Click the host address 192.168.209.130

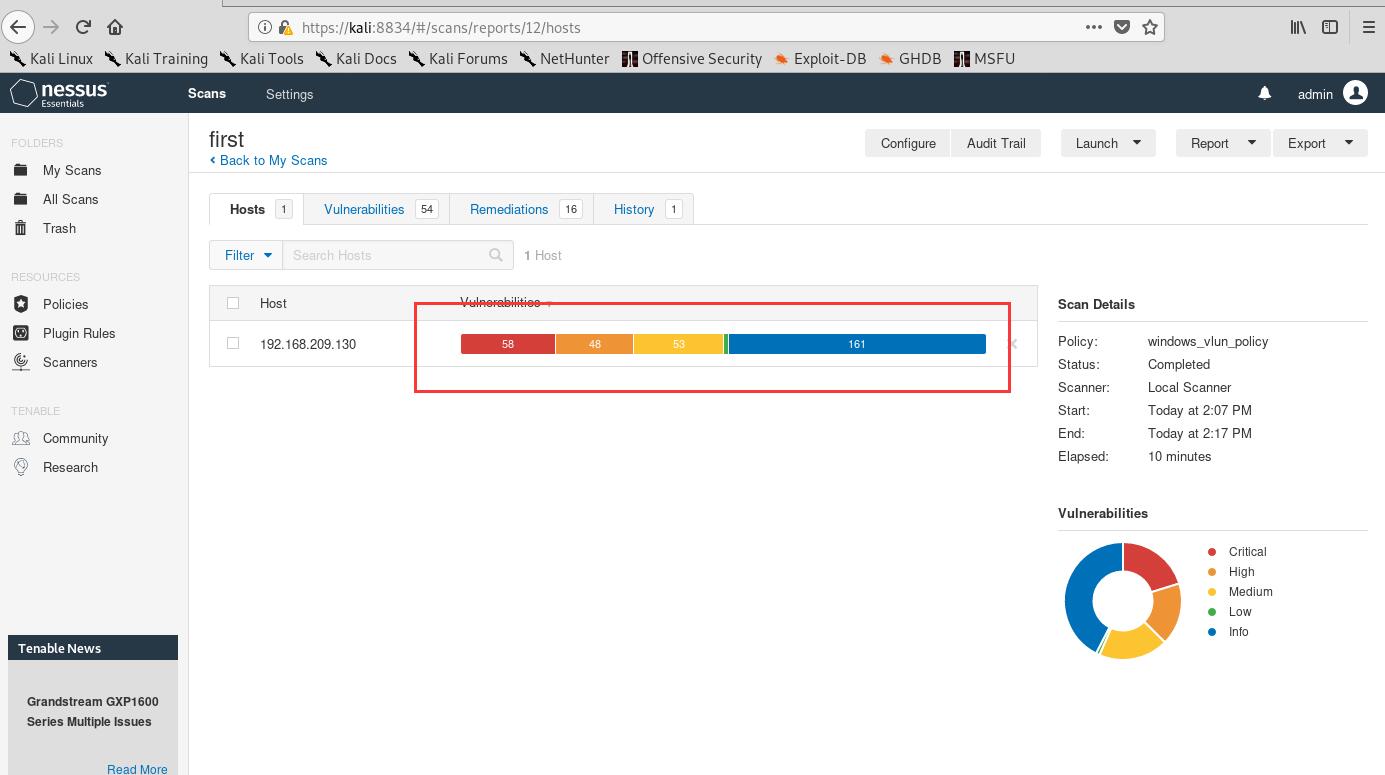point(308,344)
